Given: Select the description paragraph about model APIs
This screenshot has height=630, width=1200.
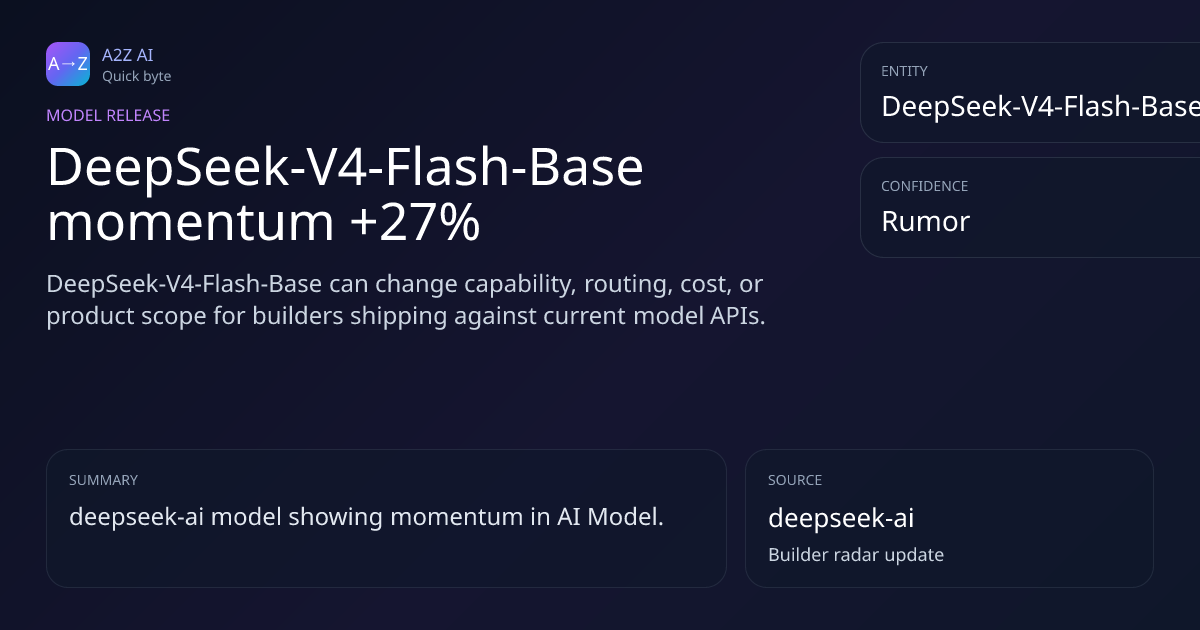Looking at the screenshot, I should click(405, 299).
